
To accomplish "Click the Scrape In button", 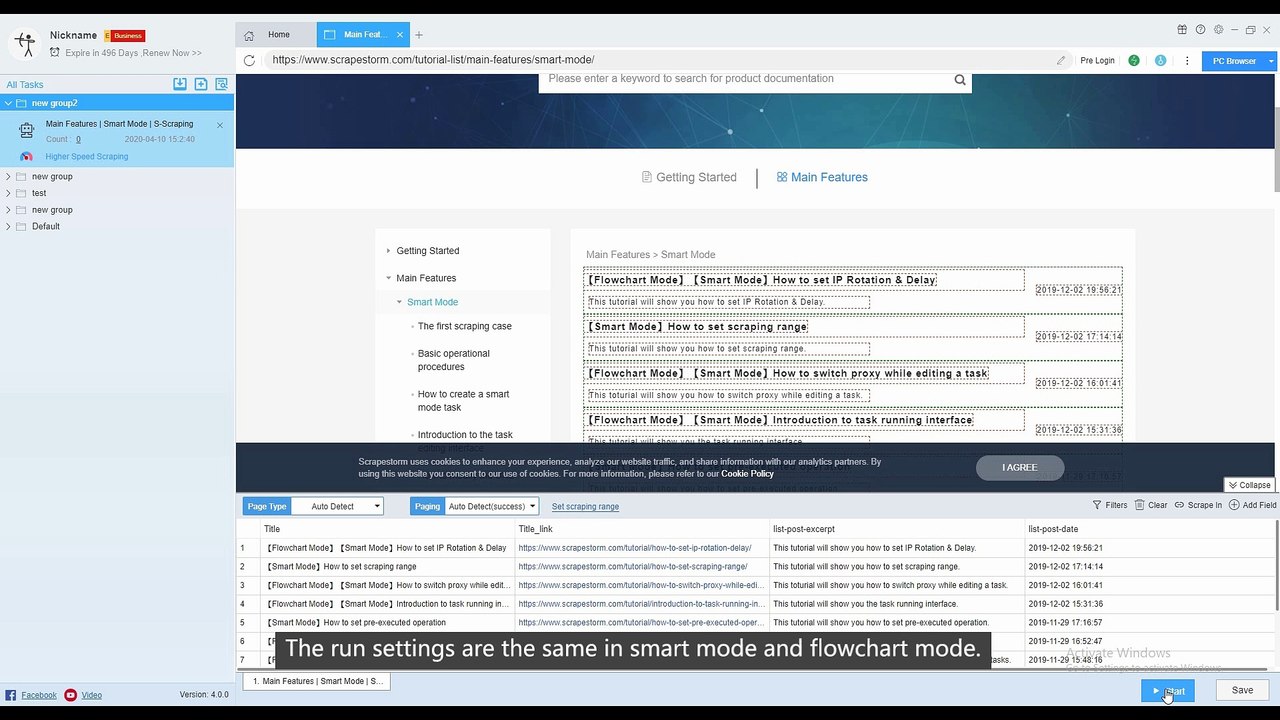I will [x=1198, y=505].
